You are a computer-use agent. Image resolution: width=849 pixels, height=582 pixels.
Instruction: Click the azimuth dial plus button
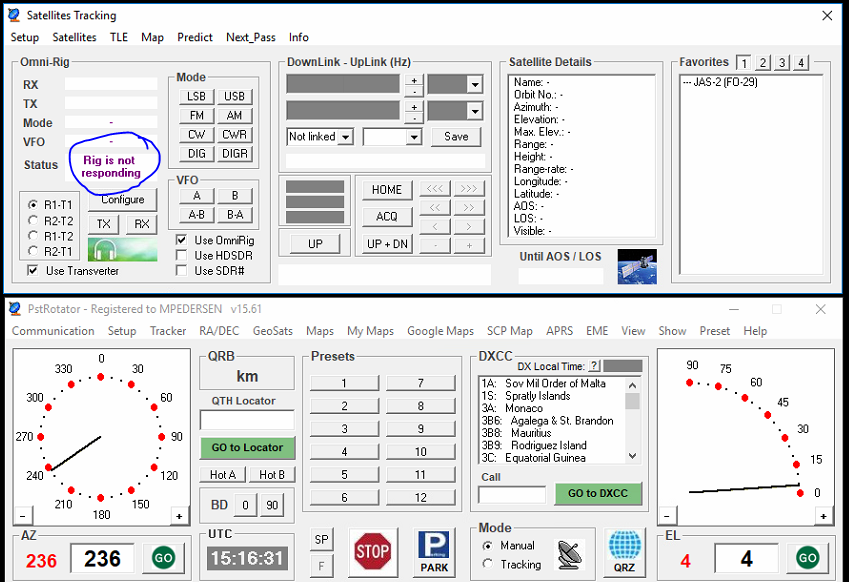click(x=179, y=516)
